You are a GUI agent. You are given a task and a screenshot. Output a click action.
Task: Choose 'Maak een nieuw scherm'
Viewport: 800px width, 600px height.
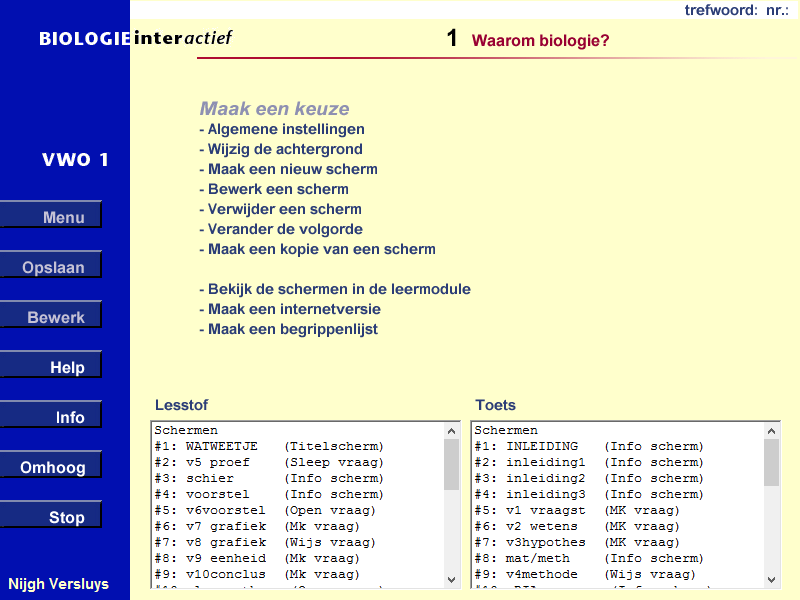289,169
